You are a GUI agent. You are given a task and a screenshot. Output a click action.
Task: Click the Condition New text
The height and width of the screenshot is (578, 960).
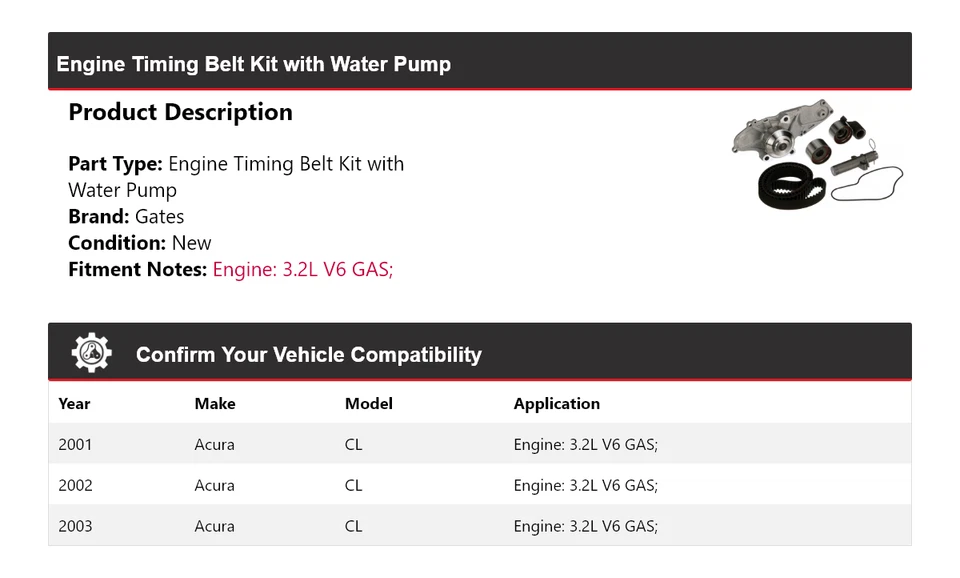coord(140,242)
